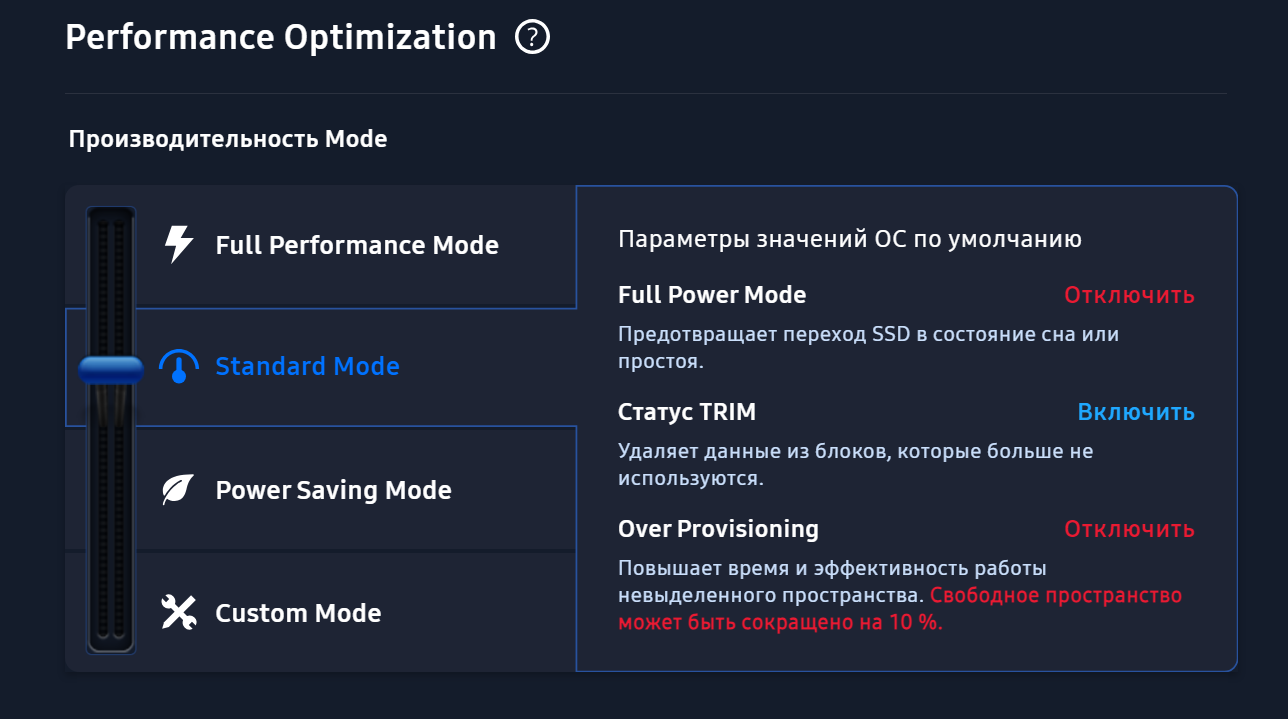This screenshot has height=719, width=1288.
Task: Click the leaf Power Saving icon
Action: [178, 490]
